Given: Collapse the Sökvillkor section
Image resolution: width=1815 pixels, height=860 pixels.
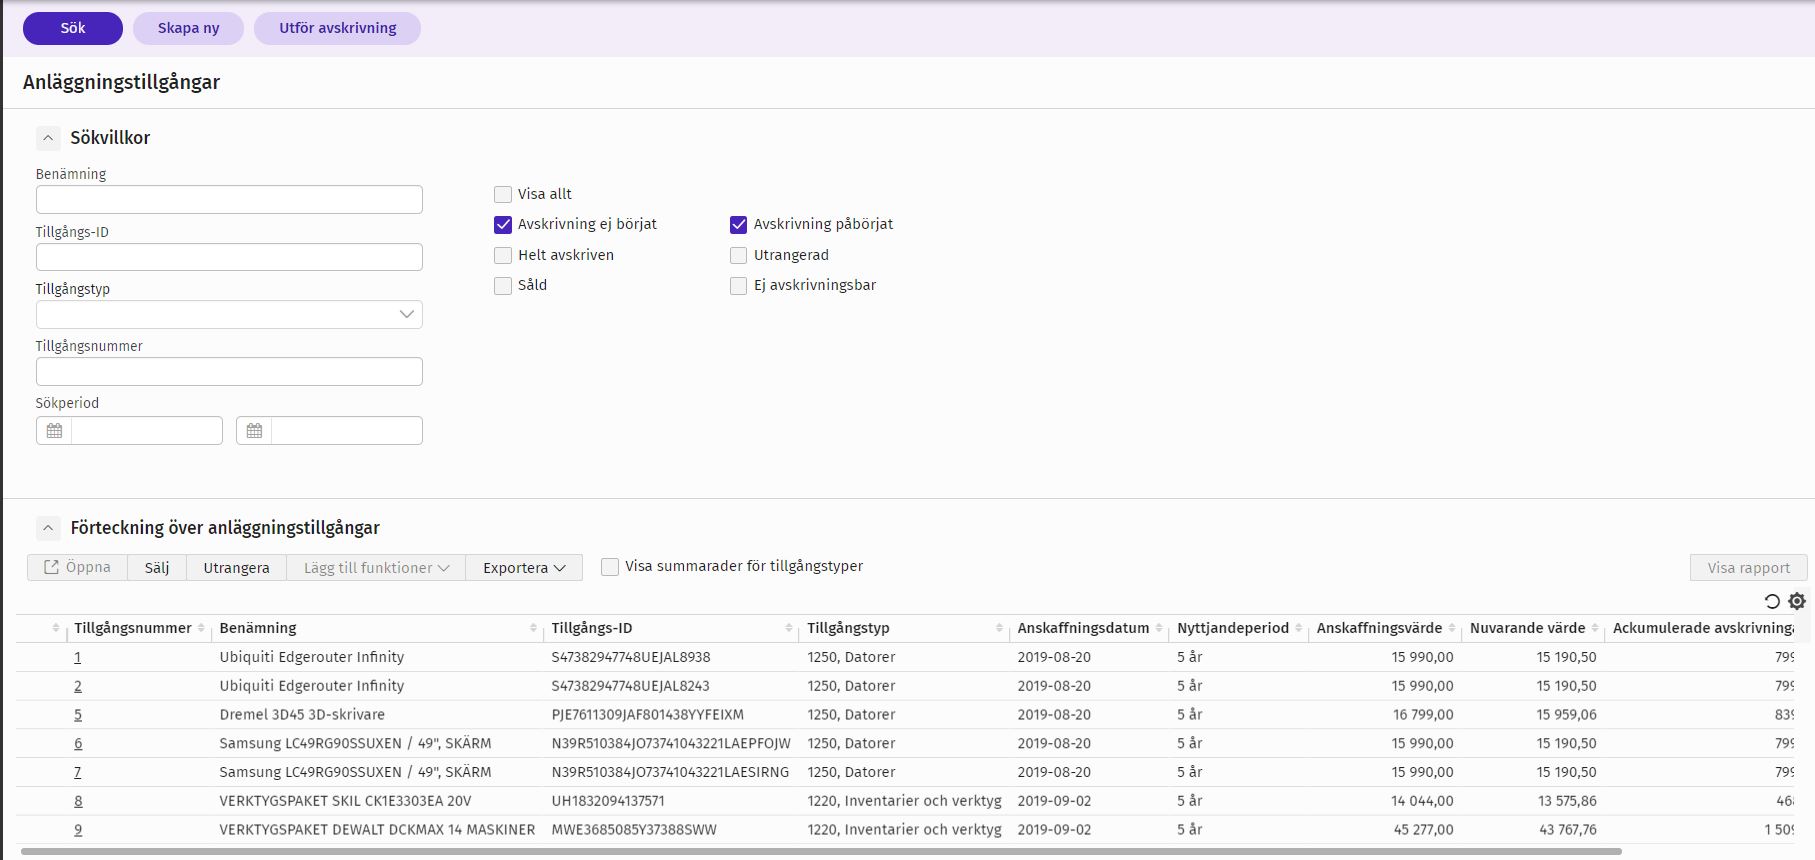Looking at the screenshot, I should [x=48, y=138].
